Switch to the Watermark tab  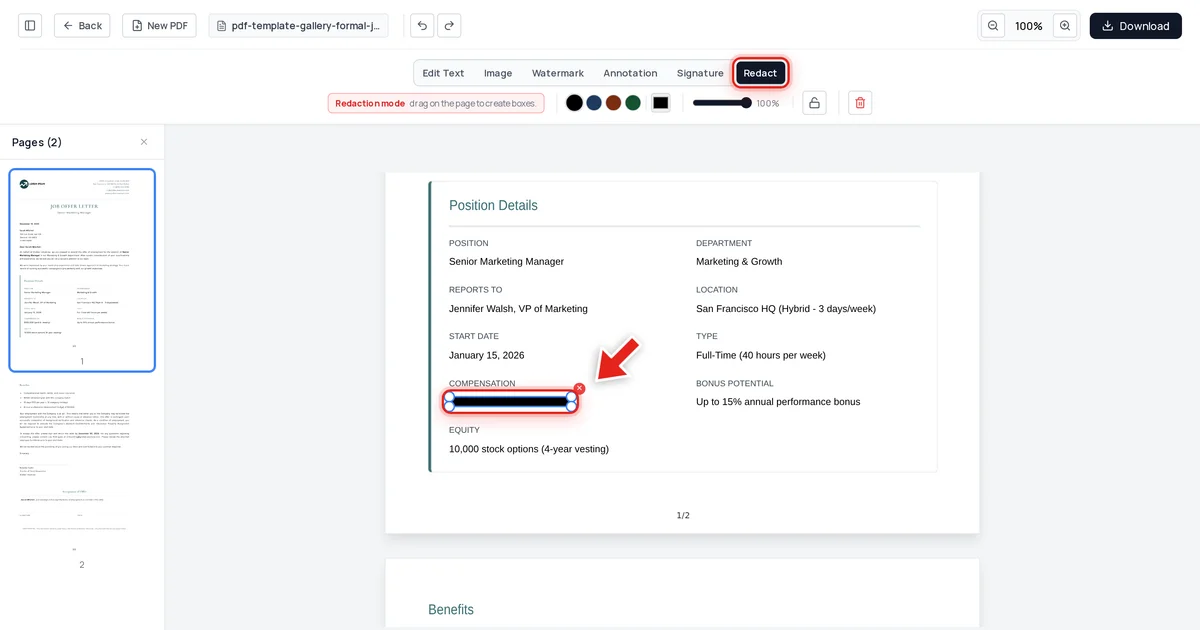558,73
